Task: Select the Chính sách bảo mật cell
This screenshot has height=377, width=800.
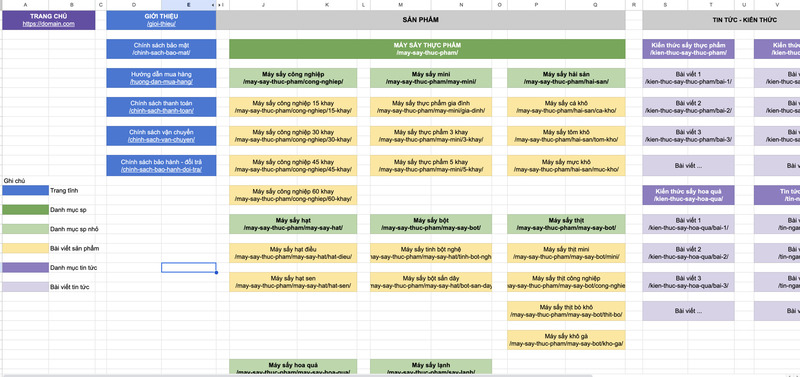Action: tap(161, 49)
